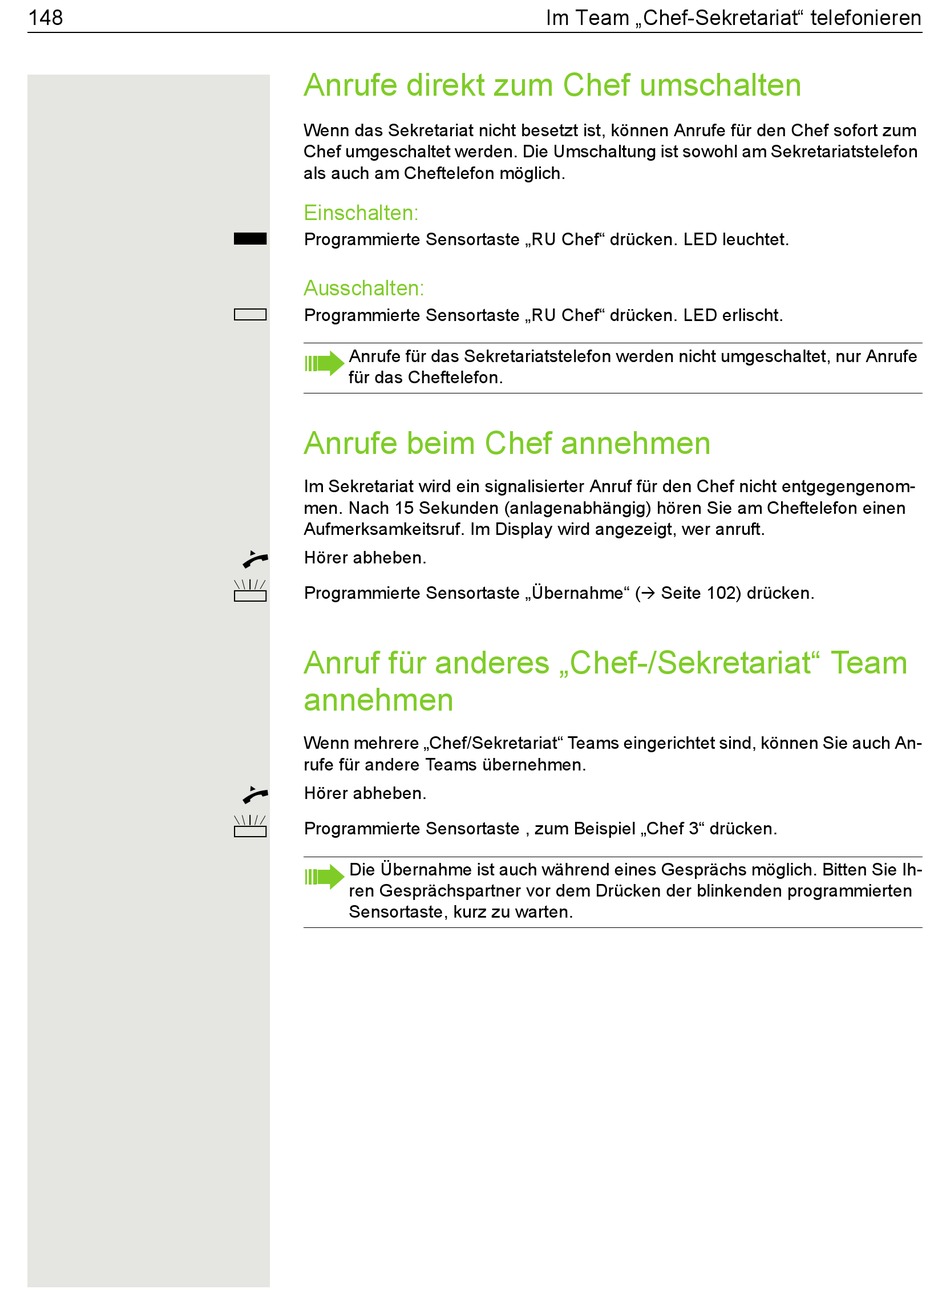Click the unlit empty sensor key icon
The width and height of the screenshot is (950, 1295).
(250, 315)
